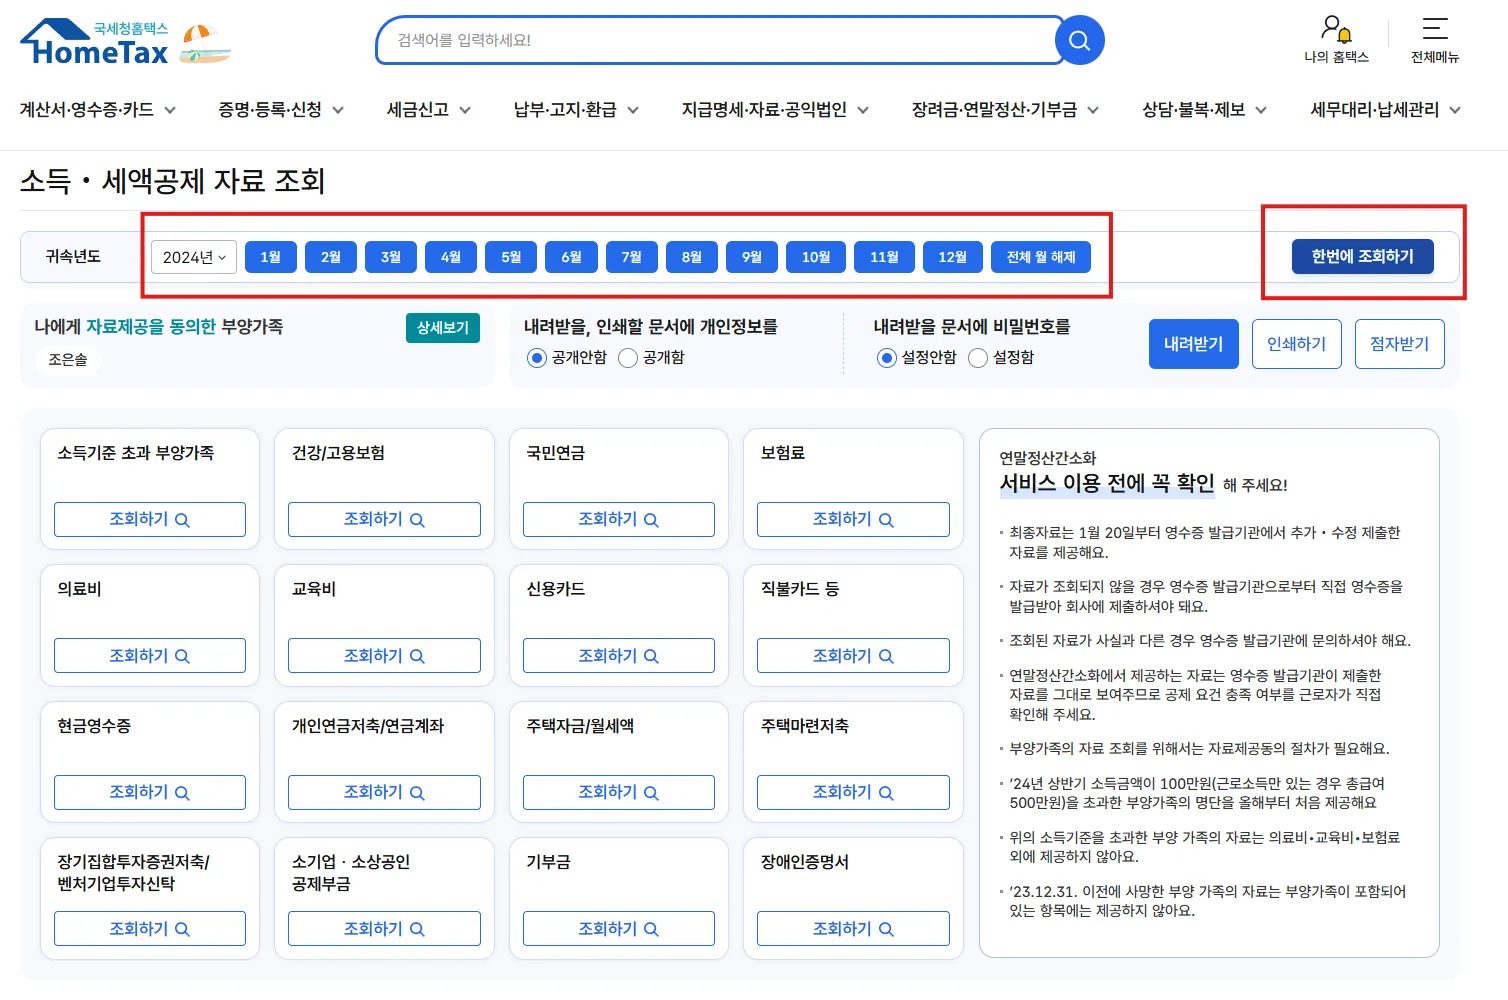Click 한번에 조회하기 button
The width and height of the screenshot is (1508, 1000).
coord(1362,256)
